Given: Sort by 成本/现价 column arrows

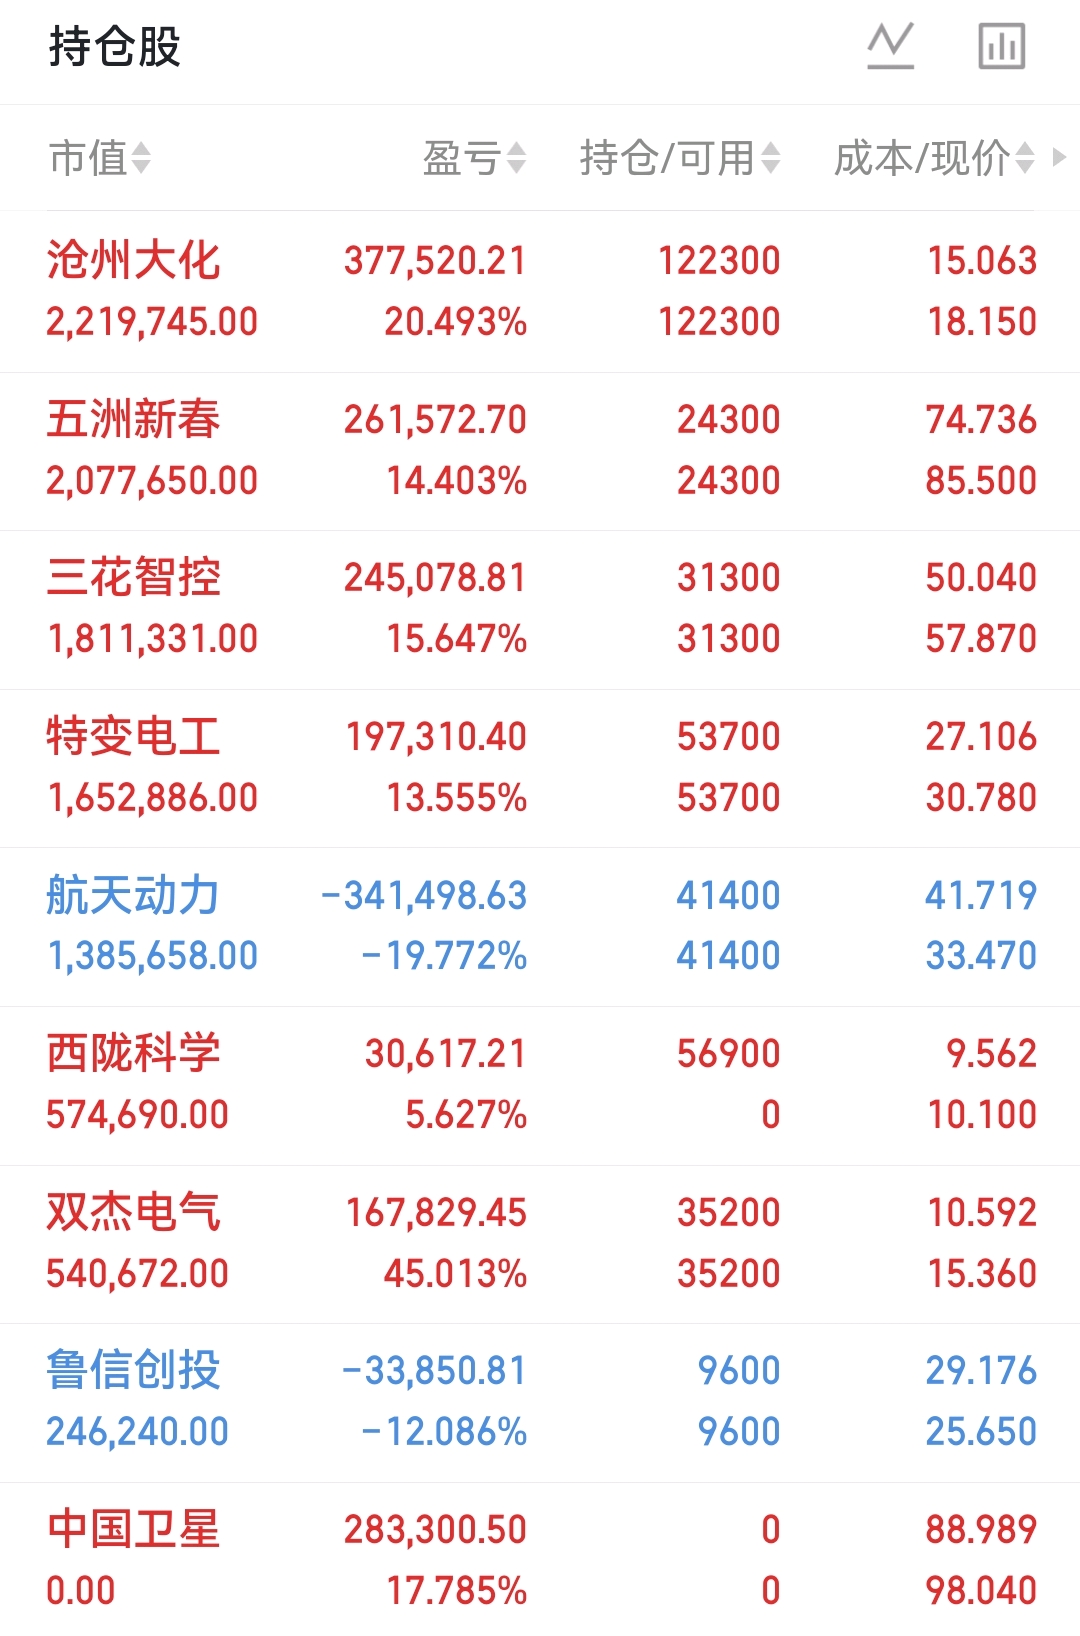Looking at the screenshot, I should tap(1025, 158).
